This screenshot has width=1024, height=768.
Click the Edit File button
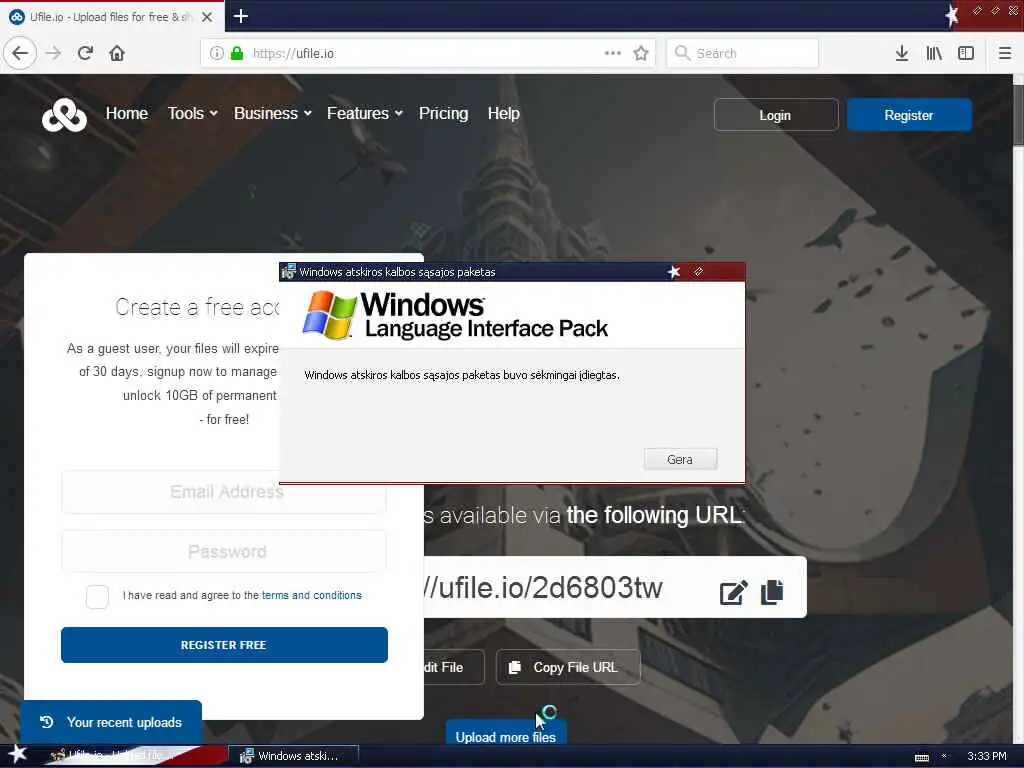point(453,667)
